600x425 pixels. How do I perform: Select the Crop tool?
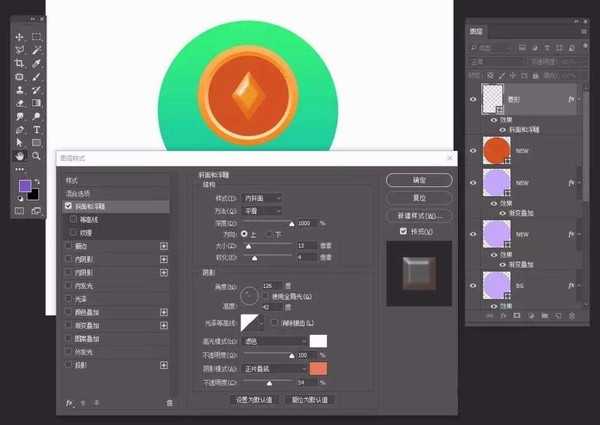(19, 63)
